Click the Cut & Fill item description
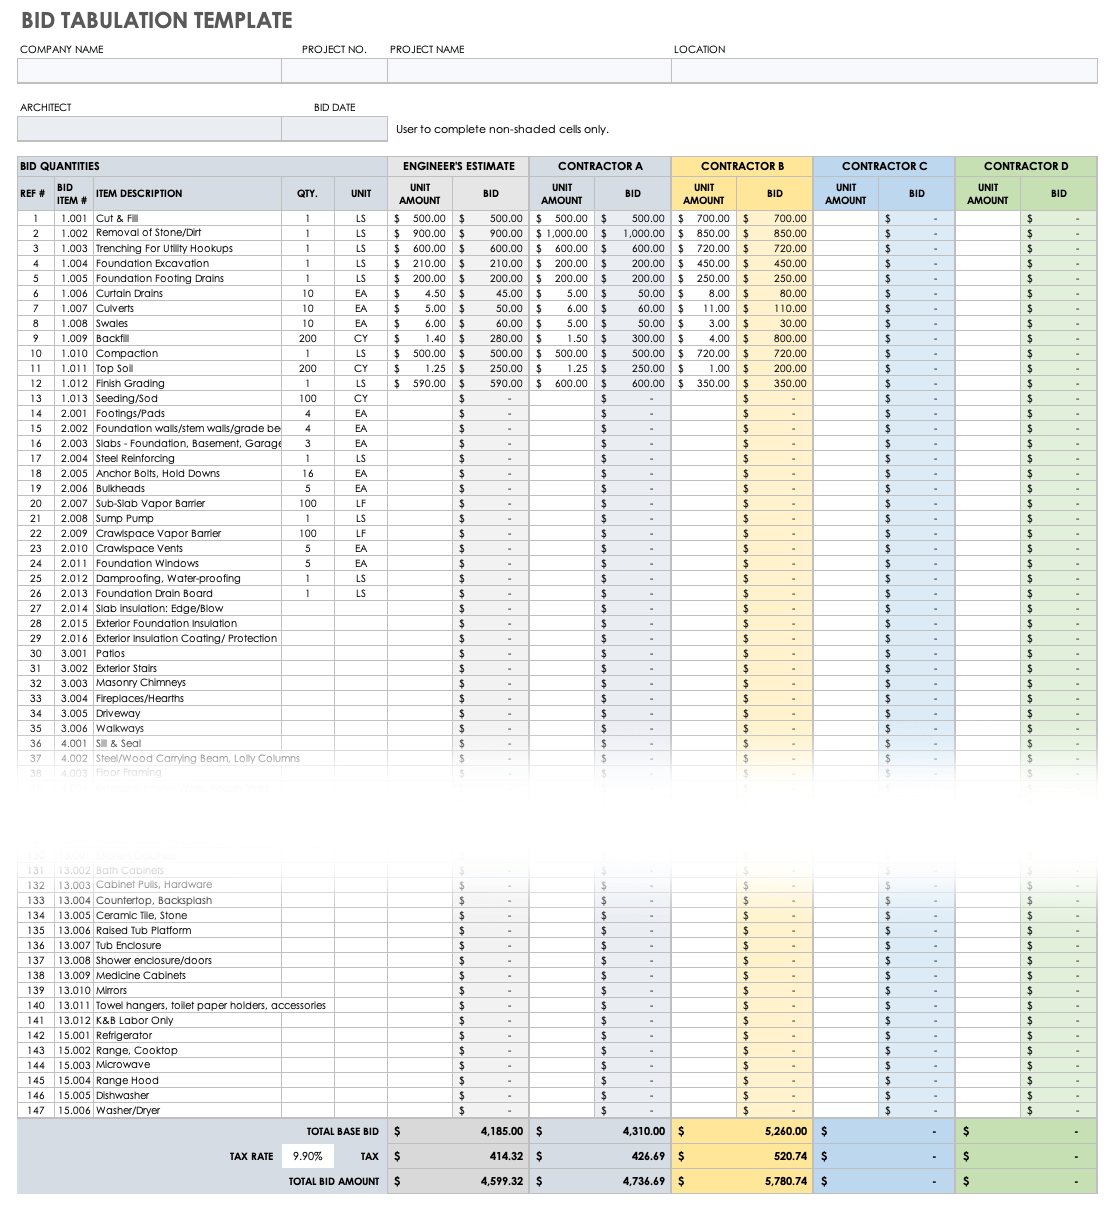Viewport: 1118px width, 1220px height. (x=117, y=218)
